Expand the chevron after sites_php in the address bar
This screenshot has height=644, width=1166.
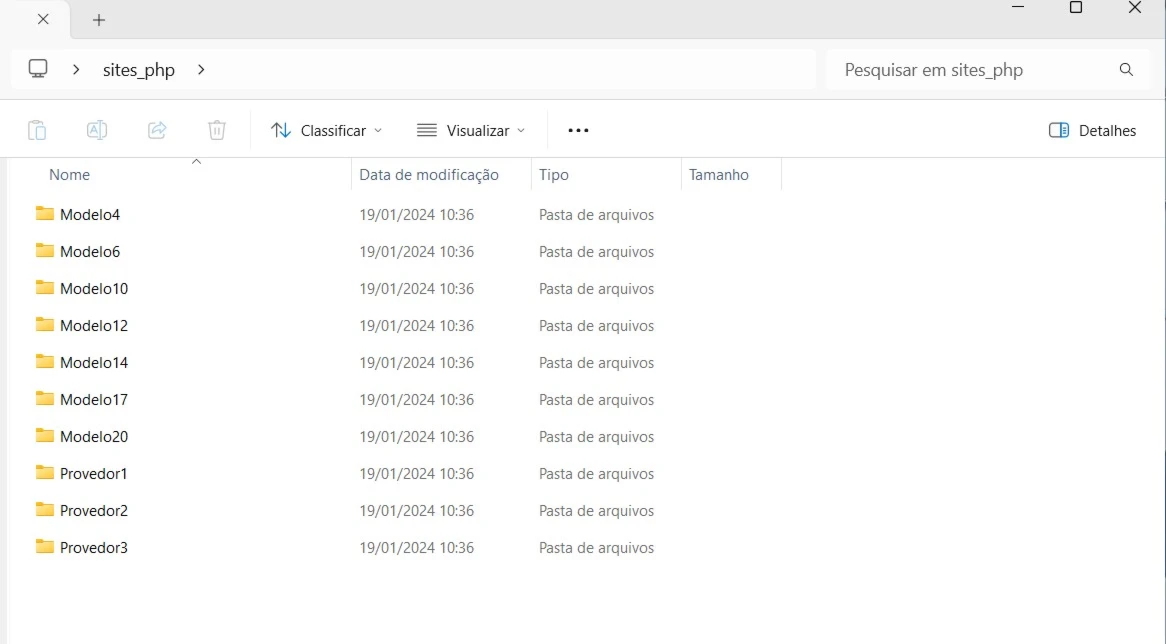(201, 69)
